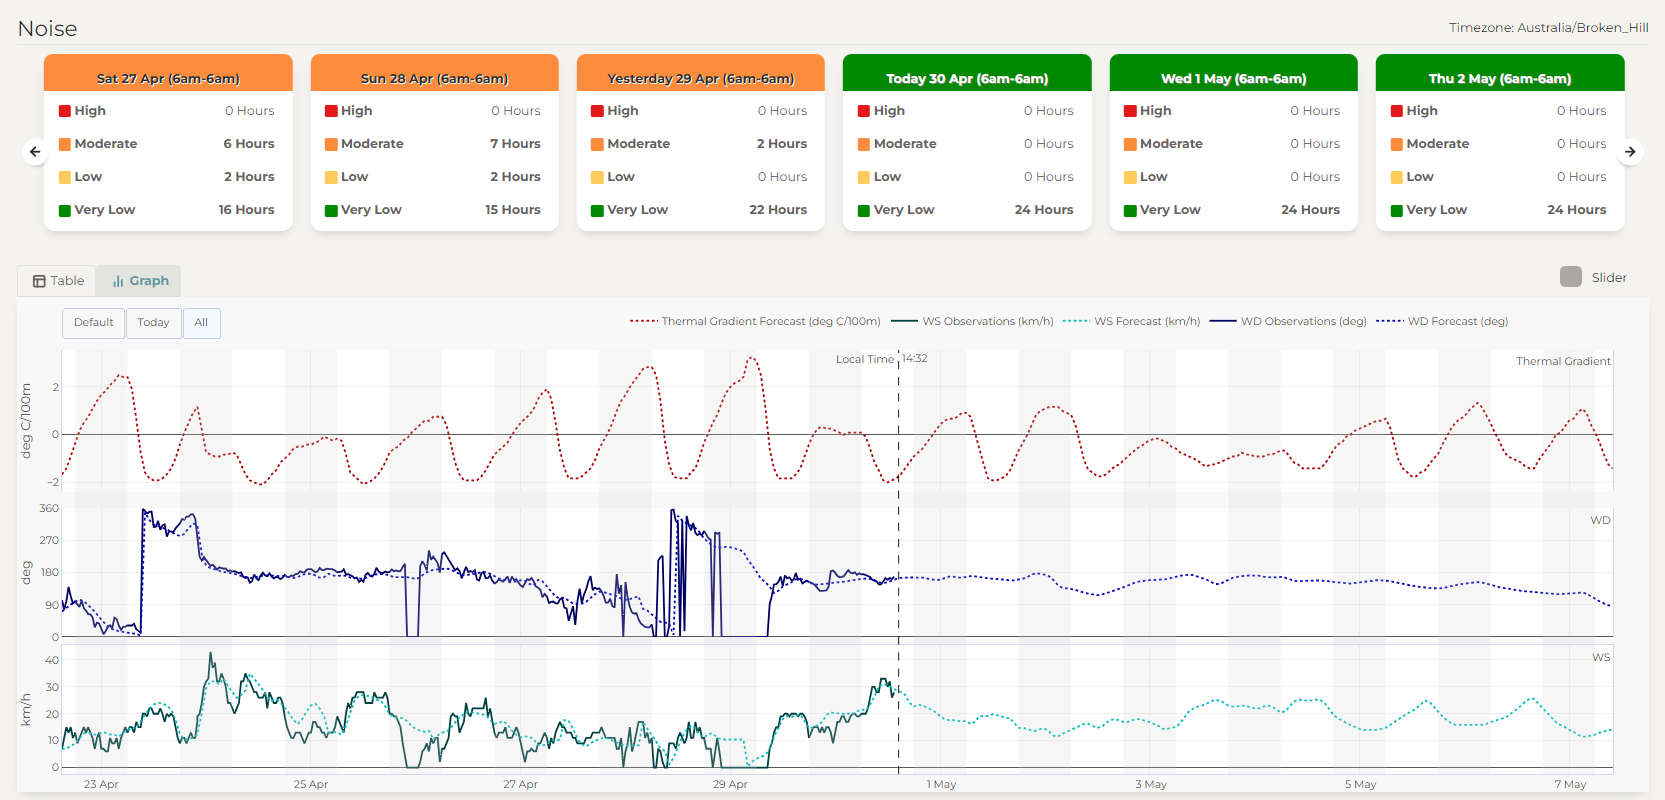Viewport: 1665px width, 800px height.
Task: Toggle WD Observations legend series
Action: [1288, 321]
